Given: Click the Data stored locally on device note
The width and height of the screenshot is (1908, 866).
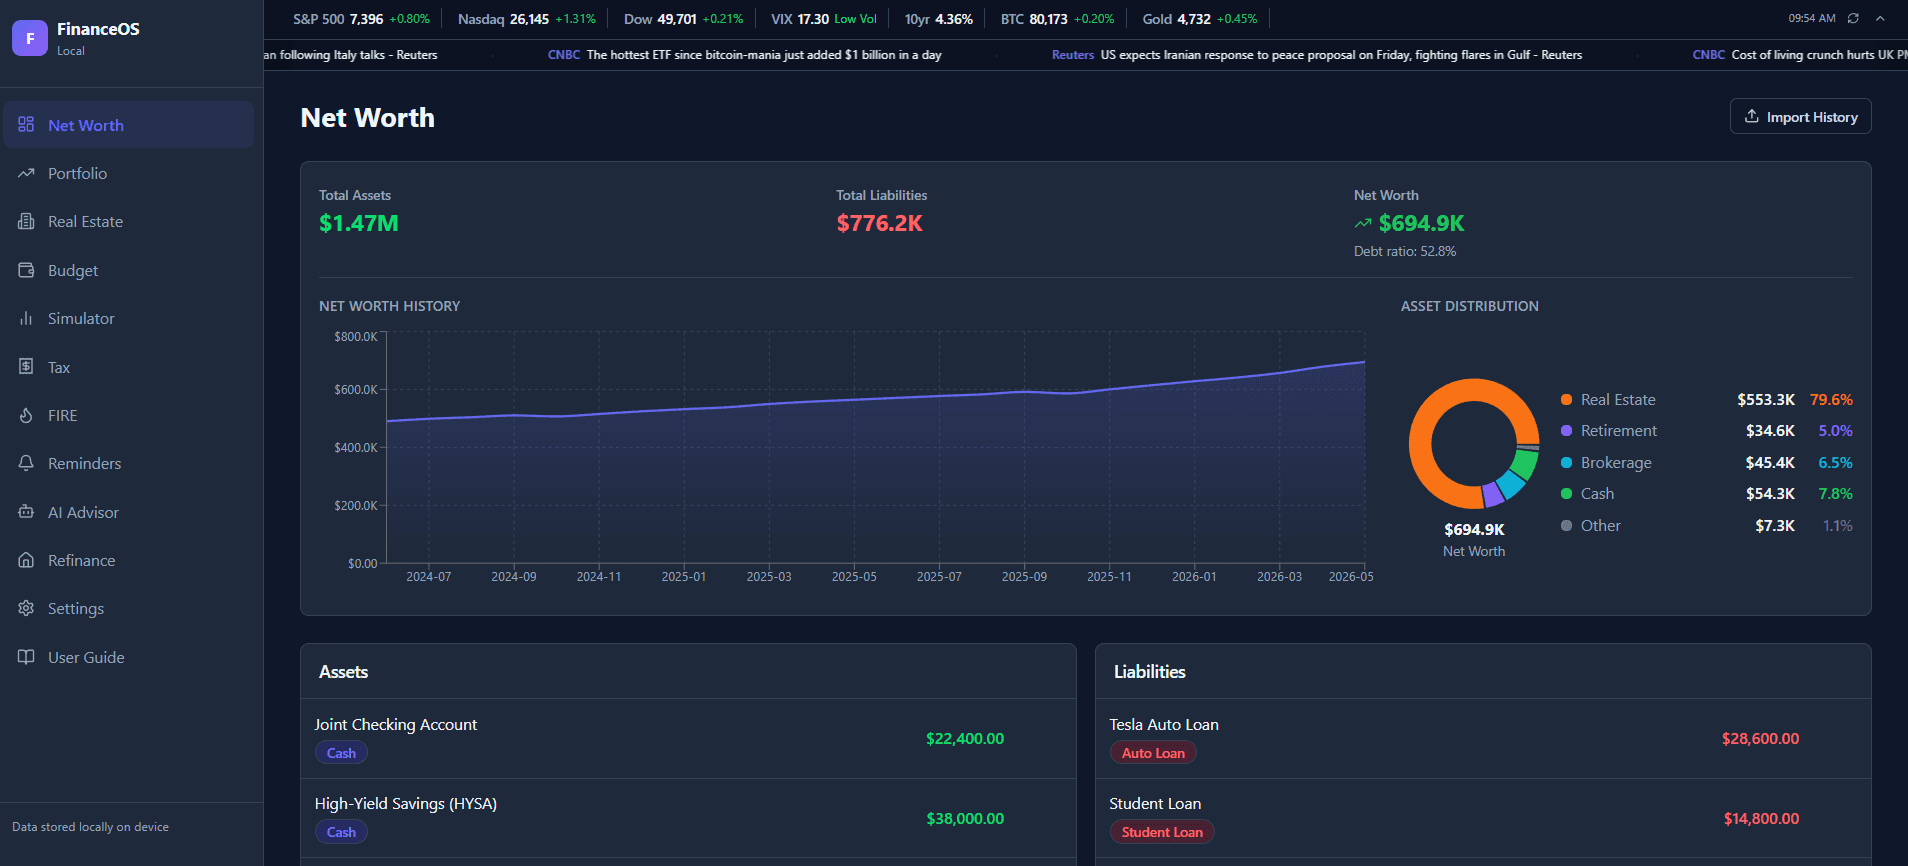Looking at the screenshot, I should [x=90, y=827].
